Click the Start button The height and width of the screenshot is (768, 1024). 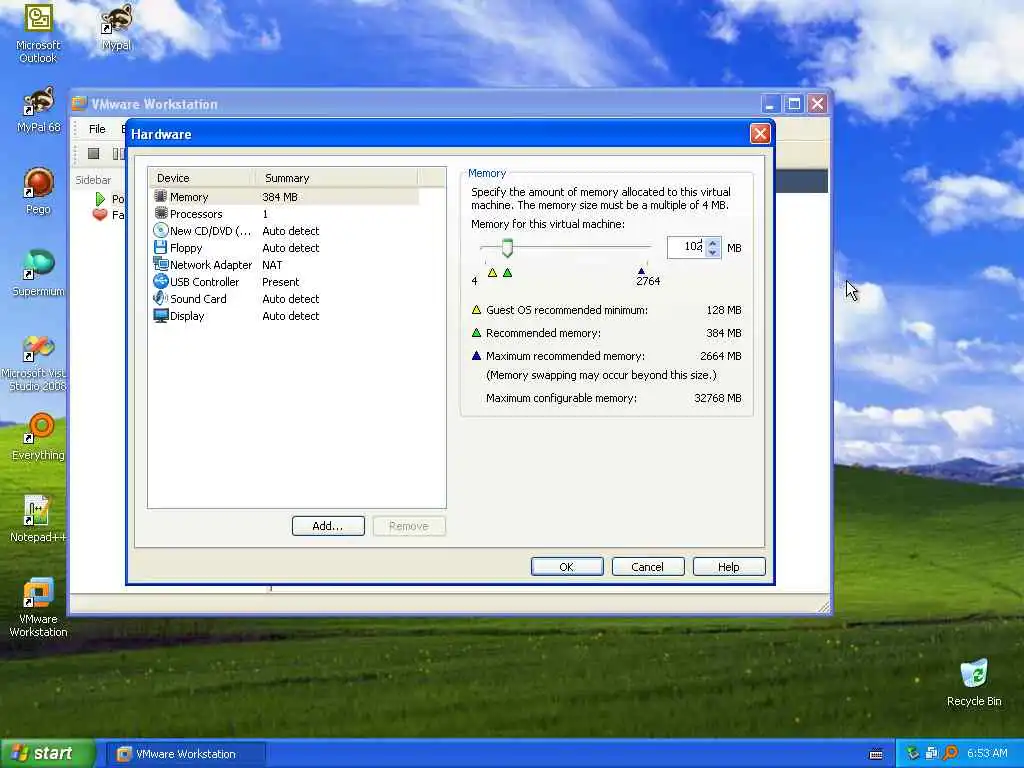coord(47,754)
